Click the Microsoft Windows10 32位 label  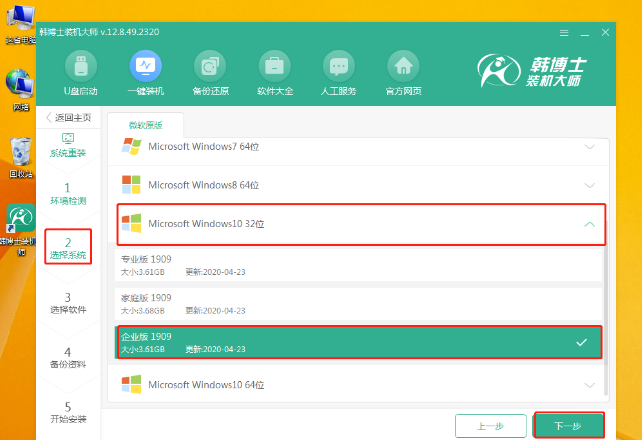coord(206,224)
